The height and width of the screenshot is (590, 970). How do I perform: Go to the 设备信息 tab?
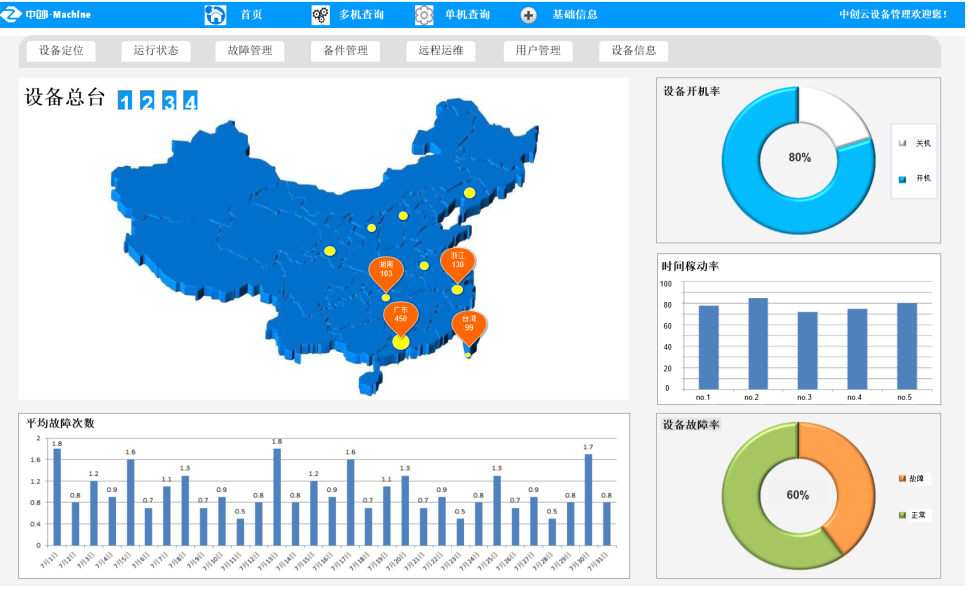point(633,51)
